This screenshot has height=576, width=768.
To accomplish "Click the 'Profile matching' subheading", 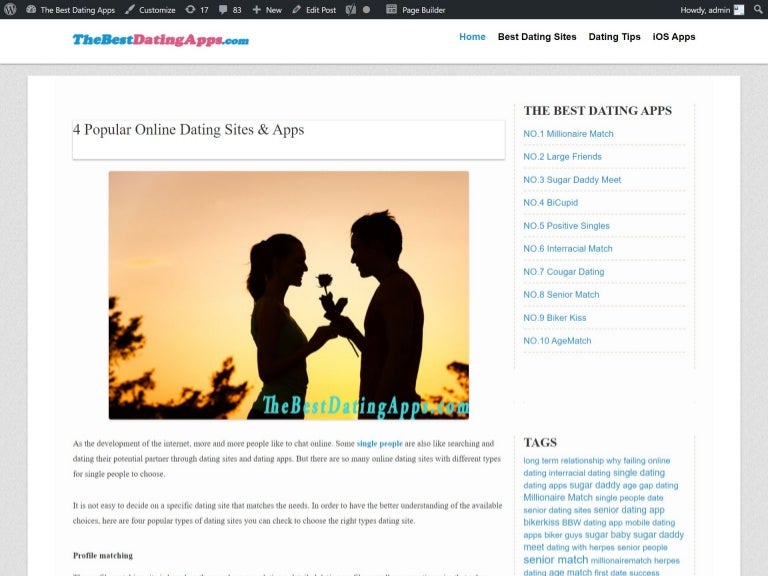I will [x=103, y=556].
